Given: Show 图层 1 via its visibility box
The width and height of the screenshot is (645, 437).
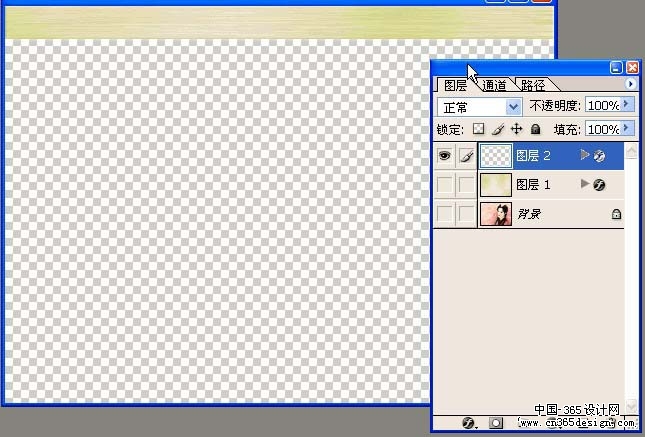Looking at the screenshot, I should pyautogui.click(x=445, y=185).
